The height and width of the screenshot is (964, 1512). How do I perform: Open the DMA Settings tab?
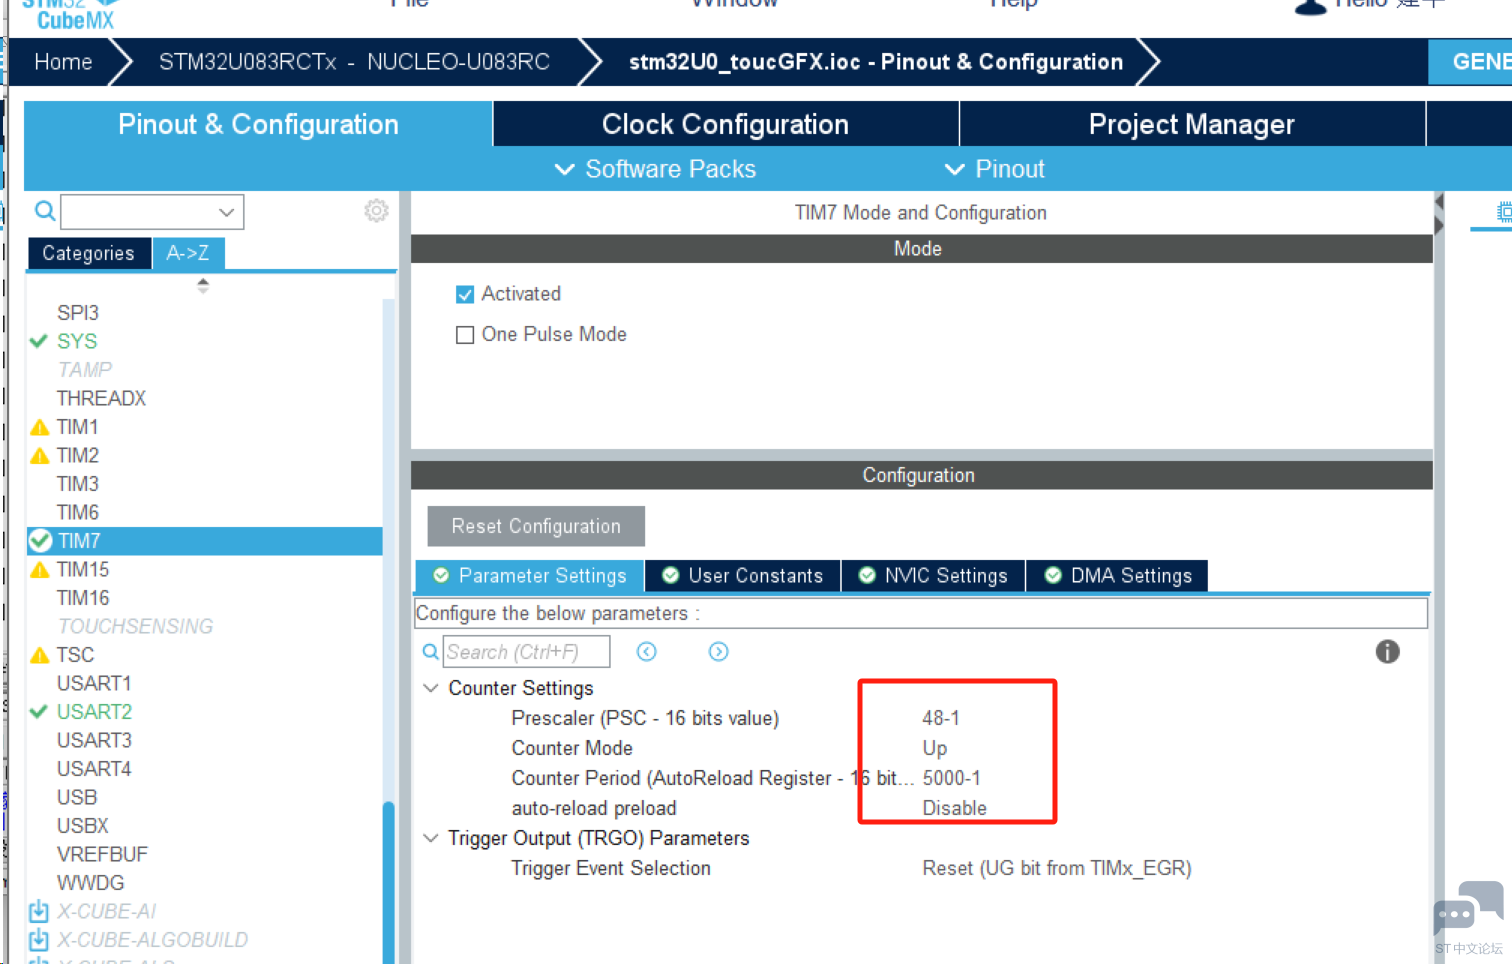click(1118, 575)
